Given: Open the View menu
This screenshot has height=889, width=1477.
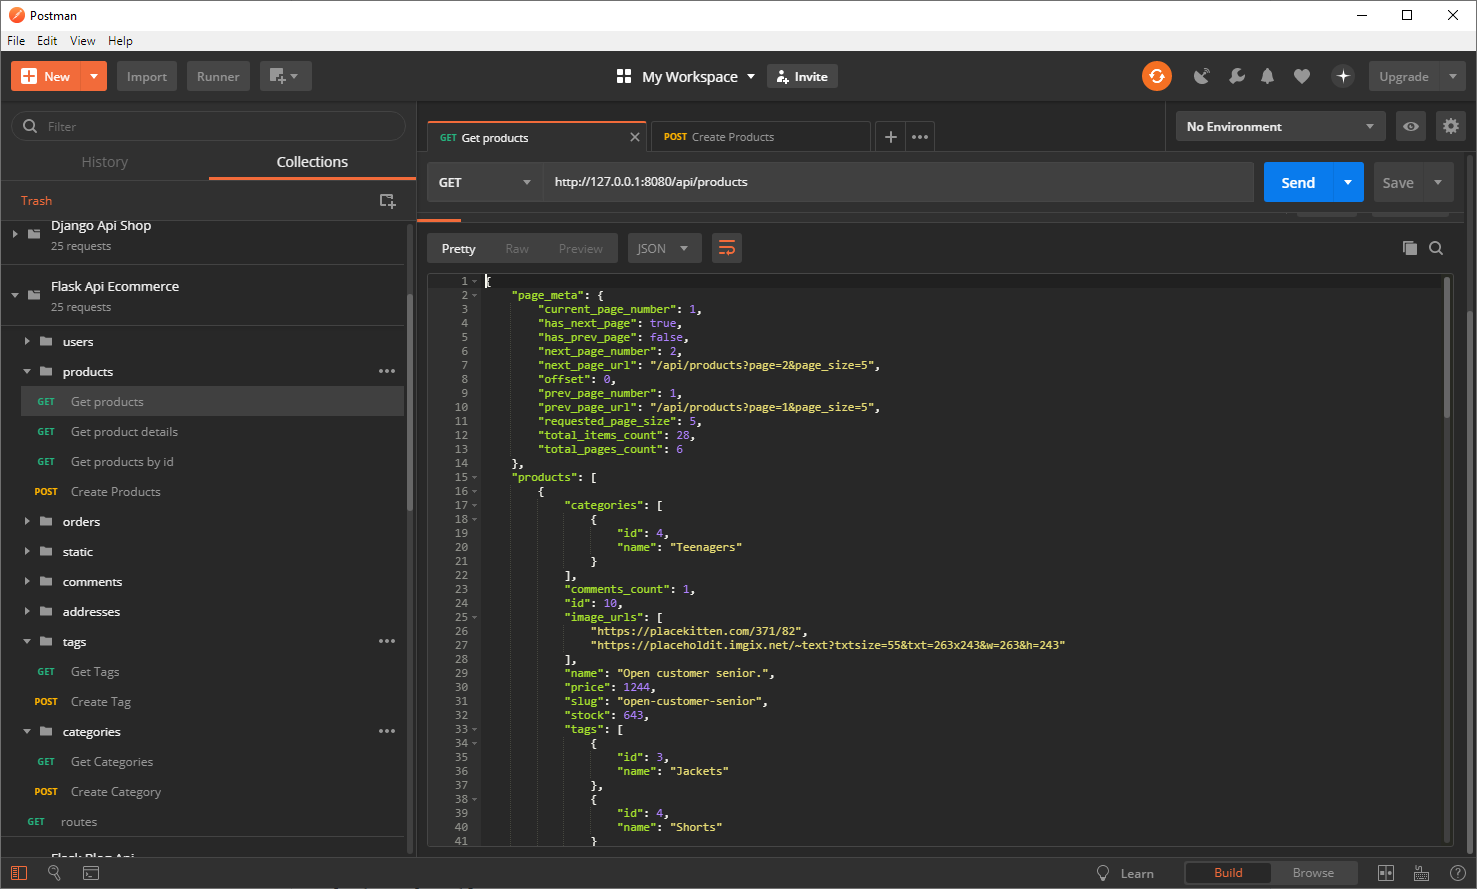Looking at the screenshot, I should click(x=83, y=41).
